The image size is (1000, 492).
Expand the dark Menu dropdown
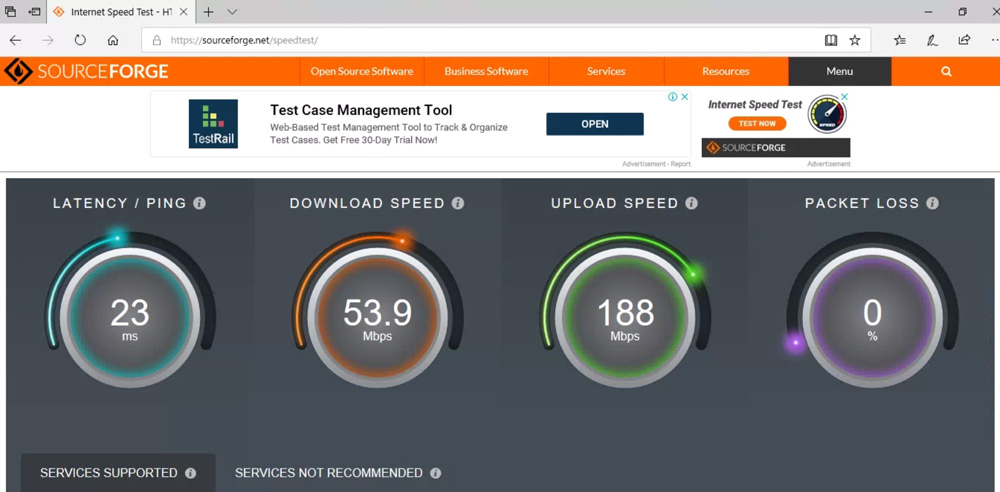click(840, 71)
